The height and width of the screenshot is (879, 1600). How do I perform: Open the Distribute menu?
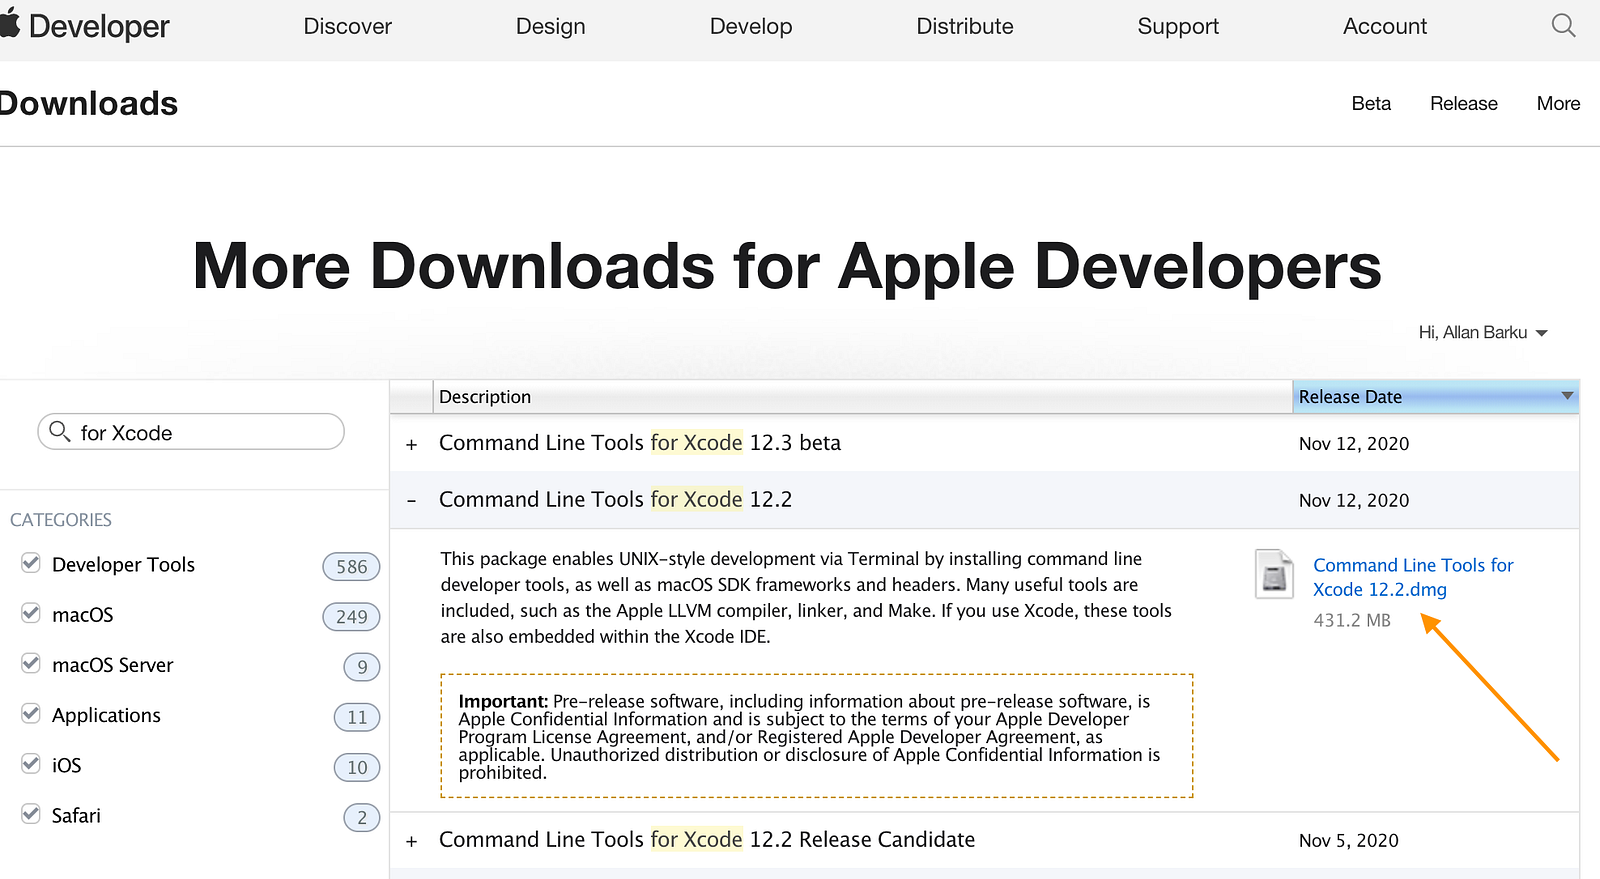(965, 26)
